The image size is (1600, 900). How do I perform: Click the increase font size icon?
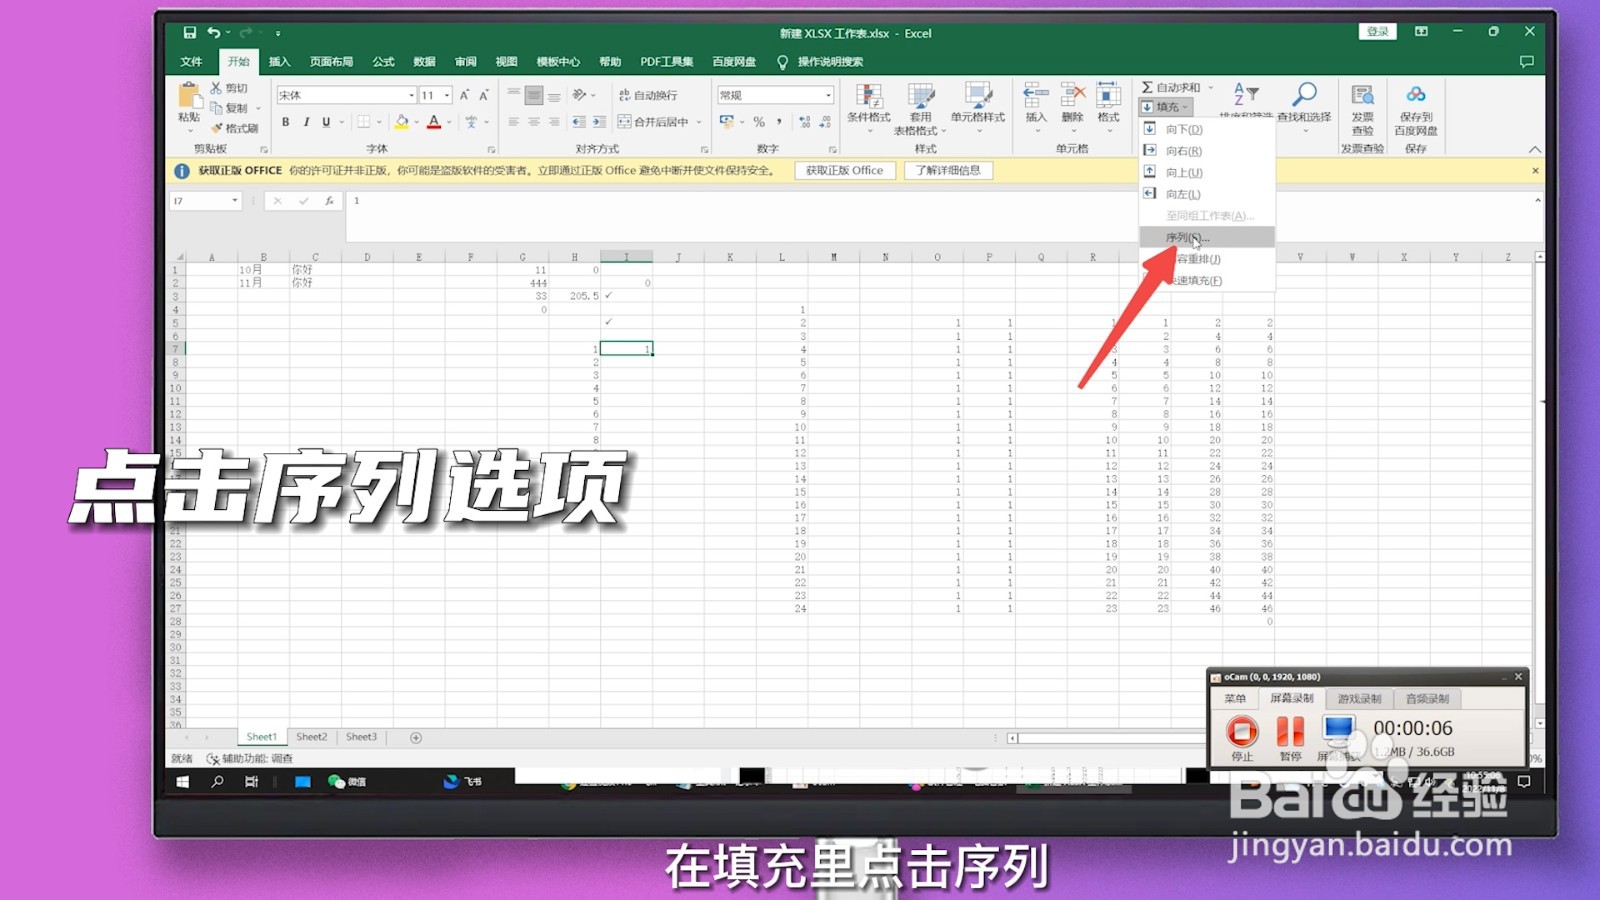pyautogui.click(x=464, y=95)
